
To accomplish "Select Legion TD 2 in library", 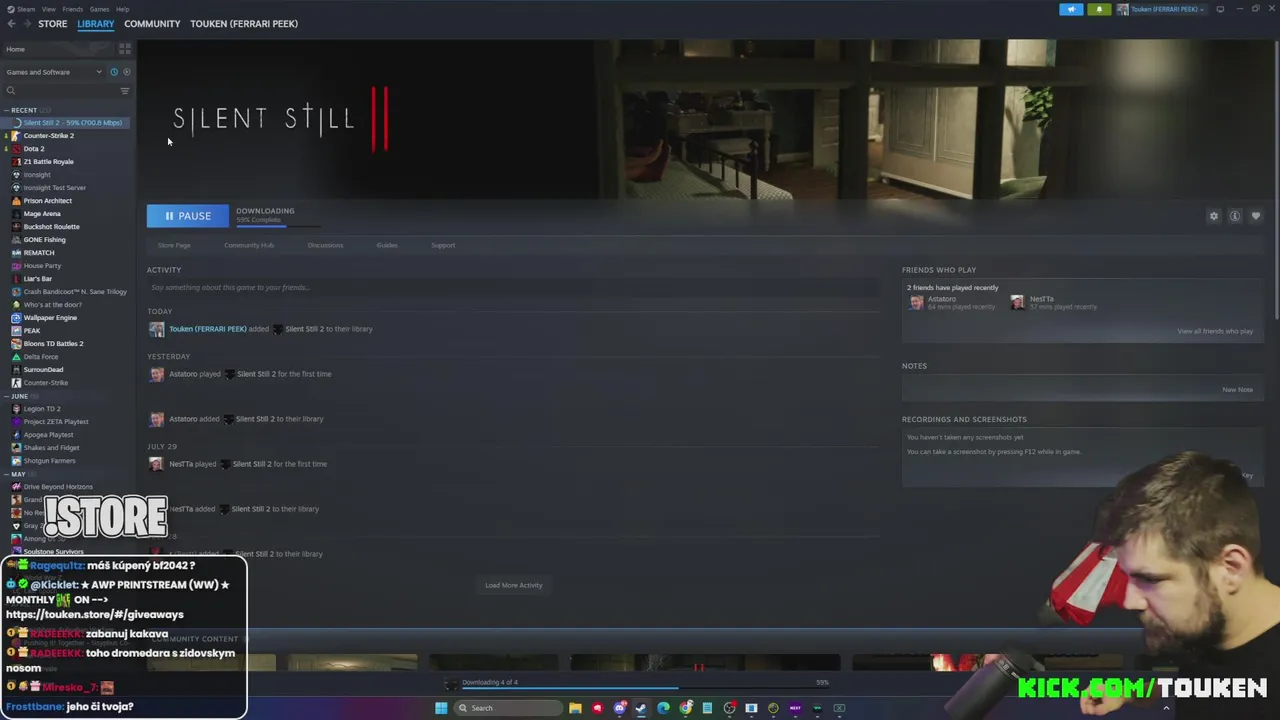I will tap(41, 409).
